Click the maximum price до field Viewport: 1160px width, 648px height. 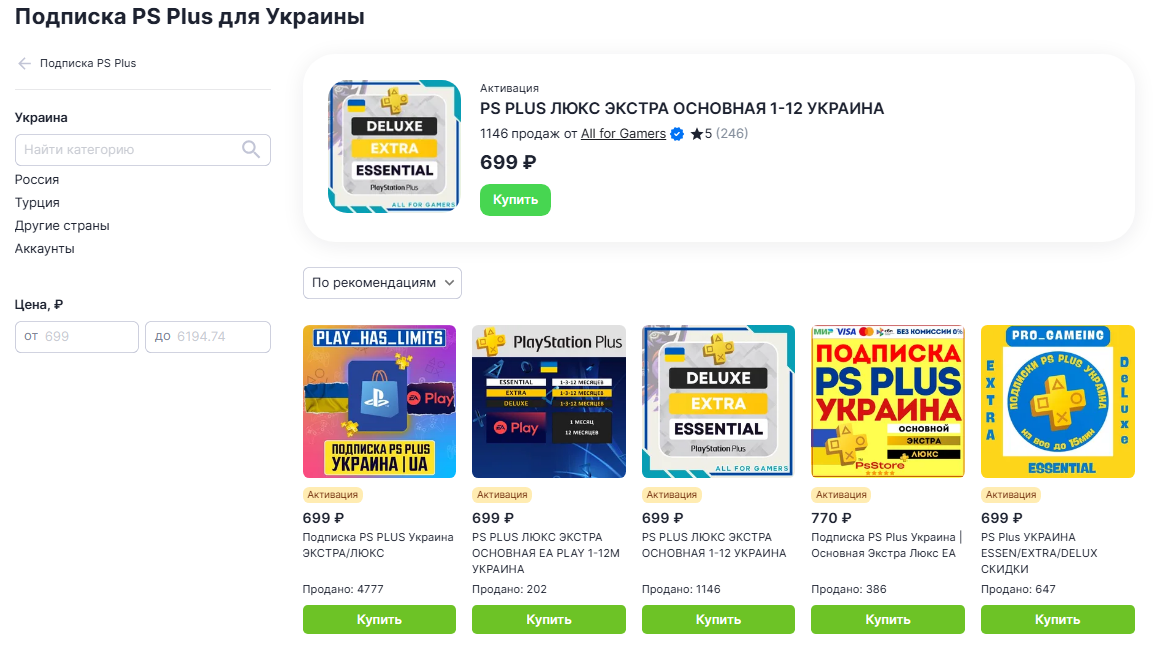(208, 337)
